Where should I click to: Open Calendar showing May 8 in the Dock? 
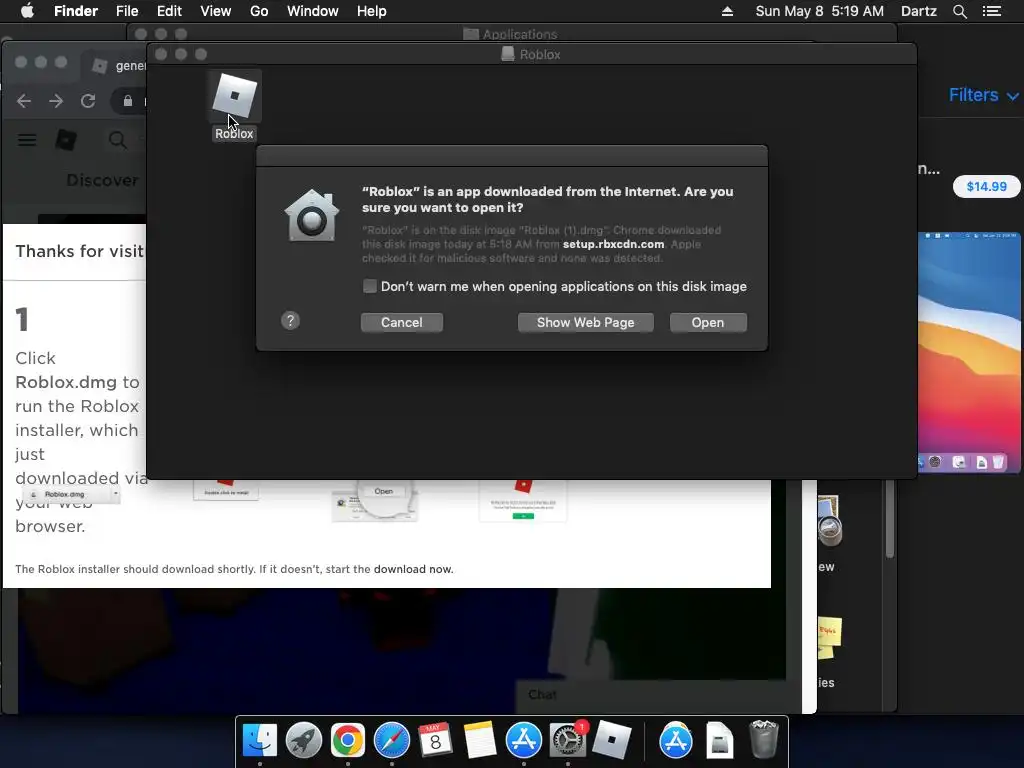click(x=435, y=741)
